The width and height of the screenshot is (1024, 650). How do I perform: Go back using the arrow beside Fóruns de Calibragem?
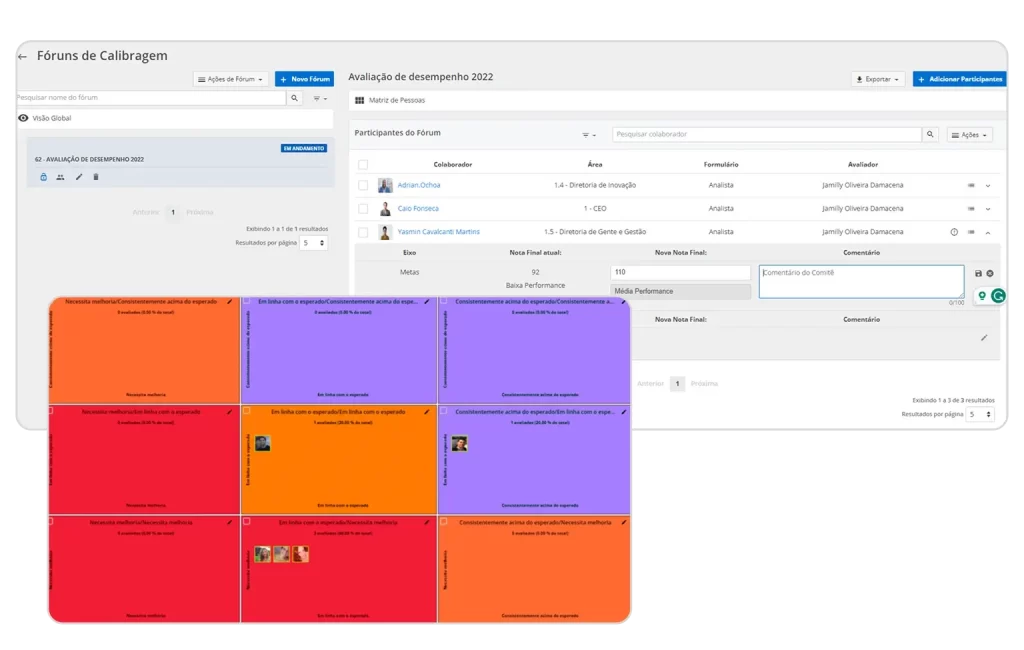pos(23,57)
